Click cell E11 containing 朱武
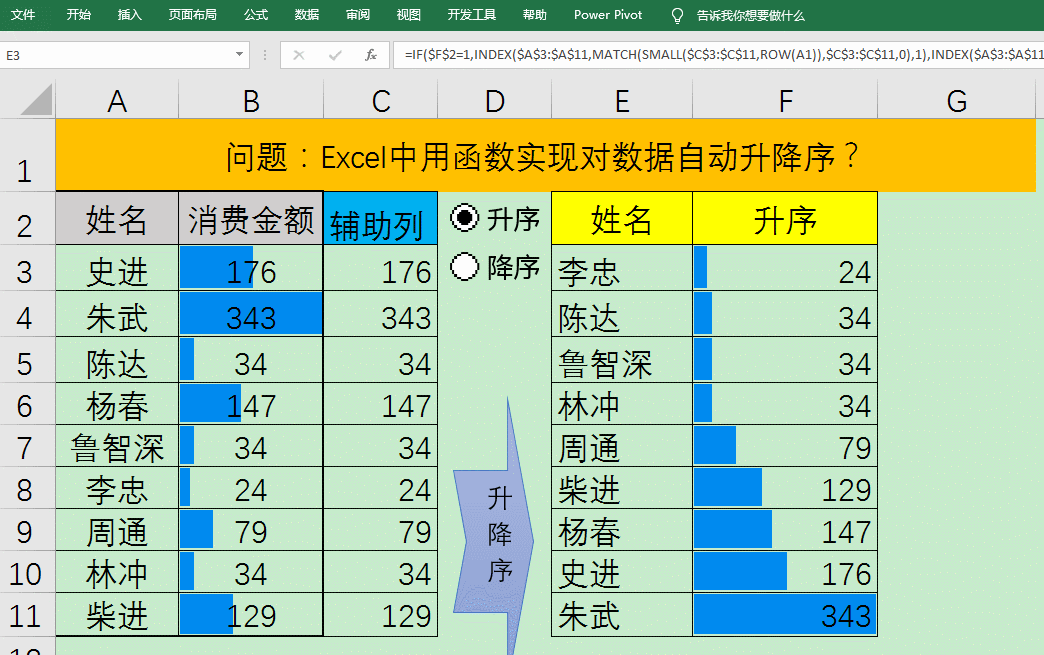Viewport: 1044px width, 655px height. click(x=622, y=614)
